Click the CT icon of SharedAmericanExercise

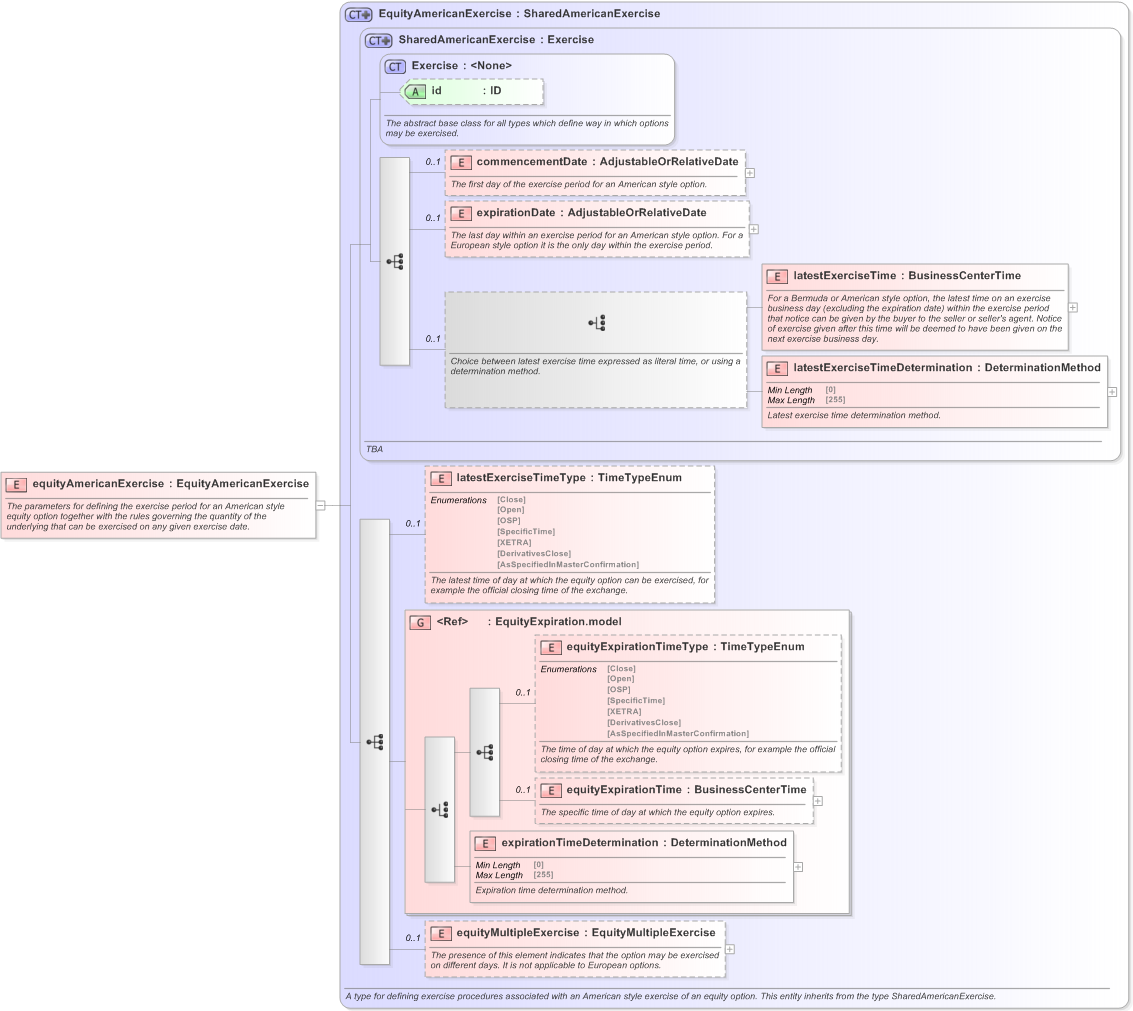click(x=379, y=40)
